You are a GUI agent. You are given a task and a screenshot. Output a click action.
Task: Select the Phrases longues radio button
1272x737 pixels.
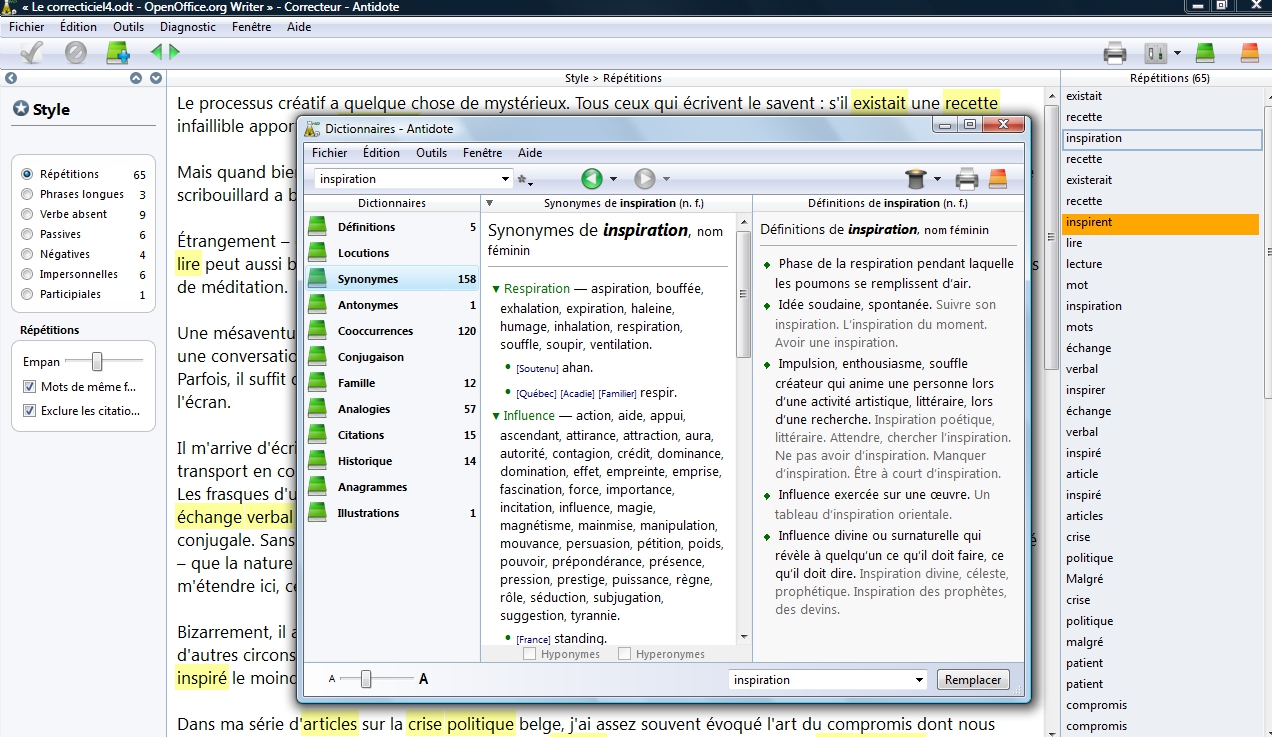pos(27,194)
